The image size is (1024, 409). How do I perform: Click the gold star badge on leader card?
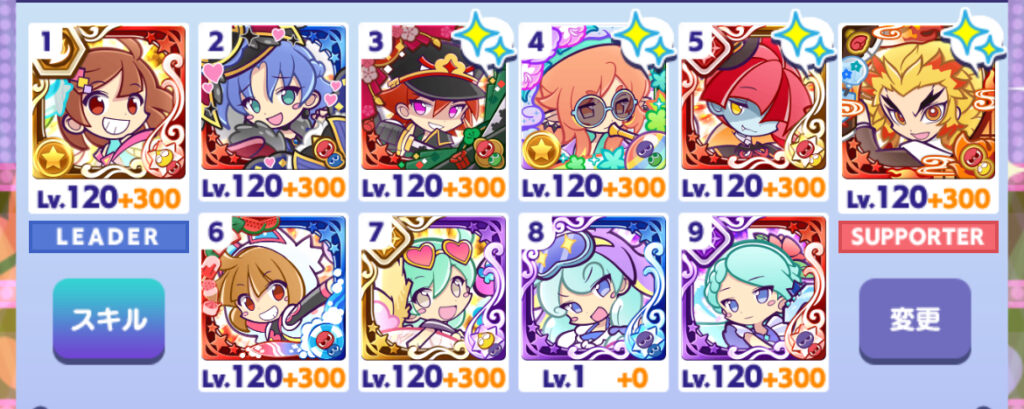click(x=54, y=157)
